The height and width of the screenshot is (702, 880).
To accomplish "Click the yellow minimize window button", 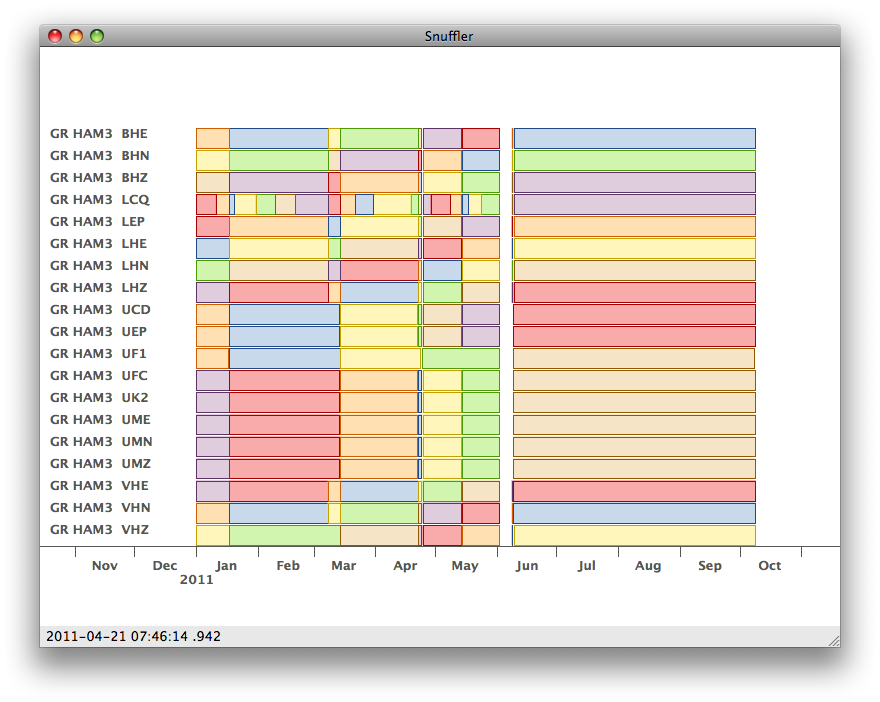I will (76, 36).
